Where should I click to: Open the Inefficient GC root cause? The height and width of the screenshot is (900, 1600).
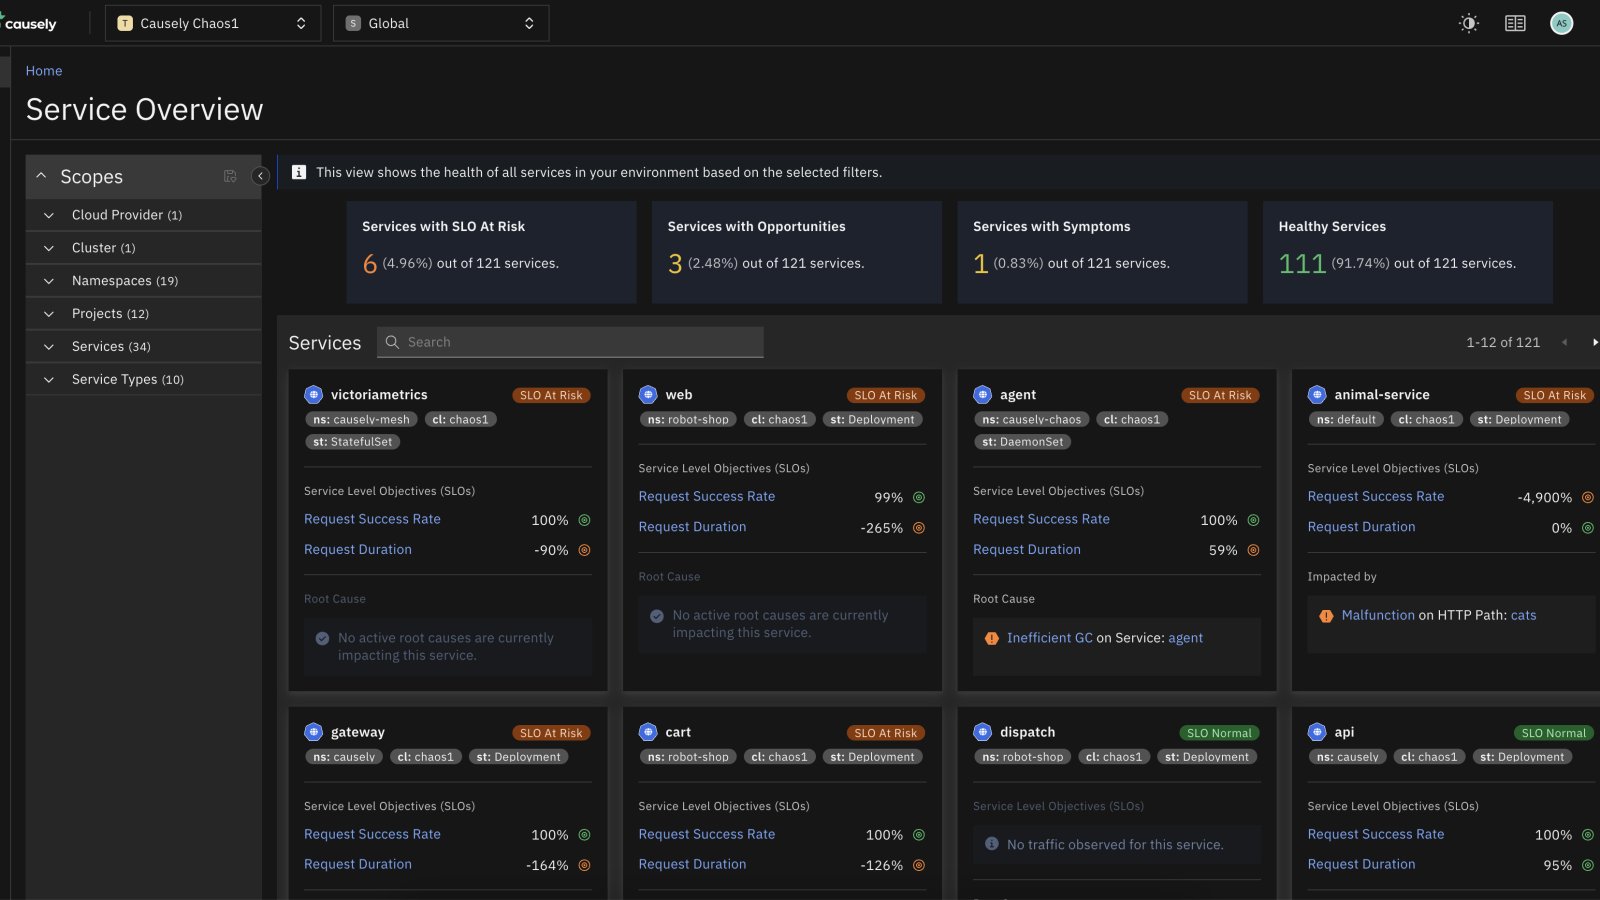coord(1048,637)
